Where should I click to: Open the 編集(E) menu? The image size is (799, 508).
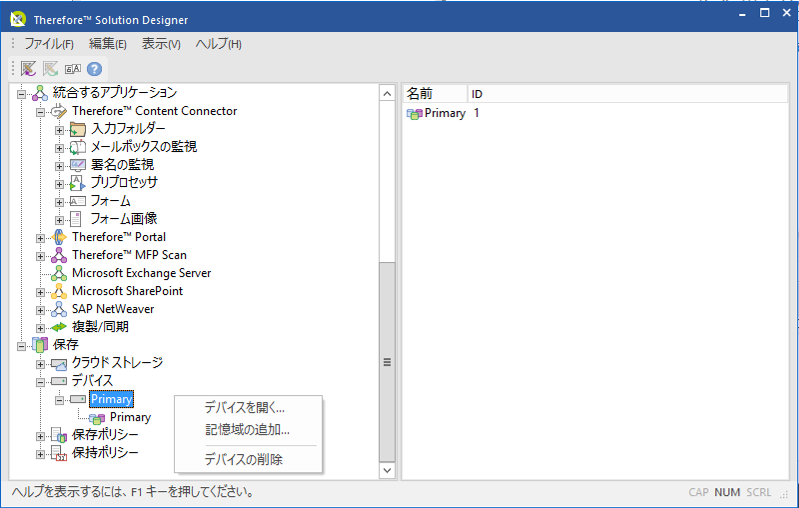pos(108,44)
